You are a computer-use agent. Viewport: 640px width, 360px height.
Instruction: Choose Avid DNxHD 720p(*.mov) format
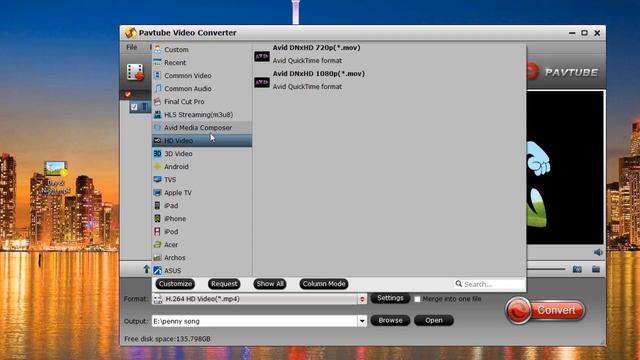pos(316,48)
